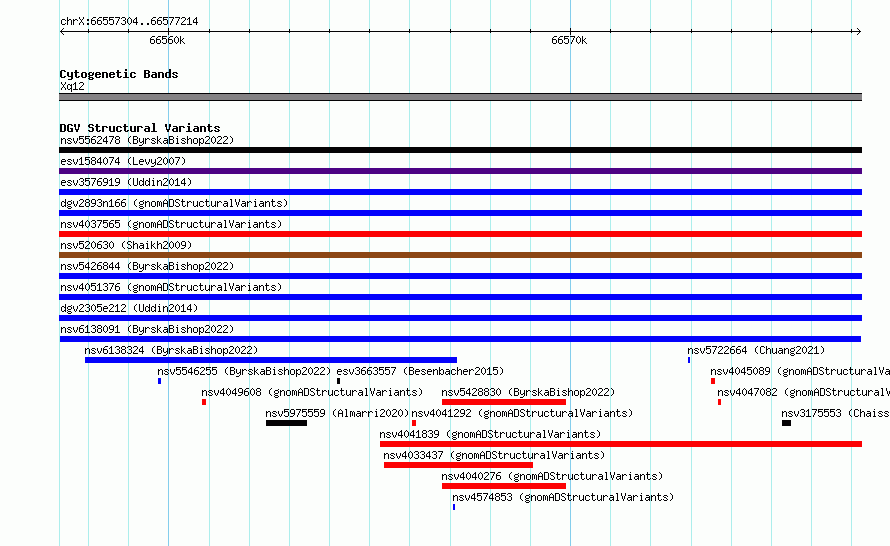Open variant nsv4045089 gnomAD label
Screen dimensions: 890x546
tap(800, 371)
